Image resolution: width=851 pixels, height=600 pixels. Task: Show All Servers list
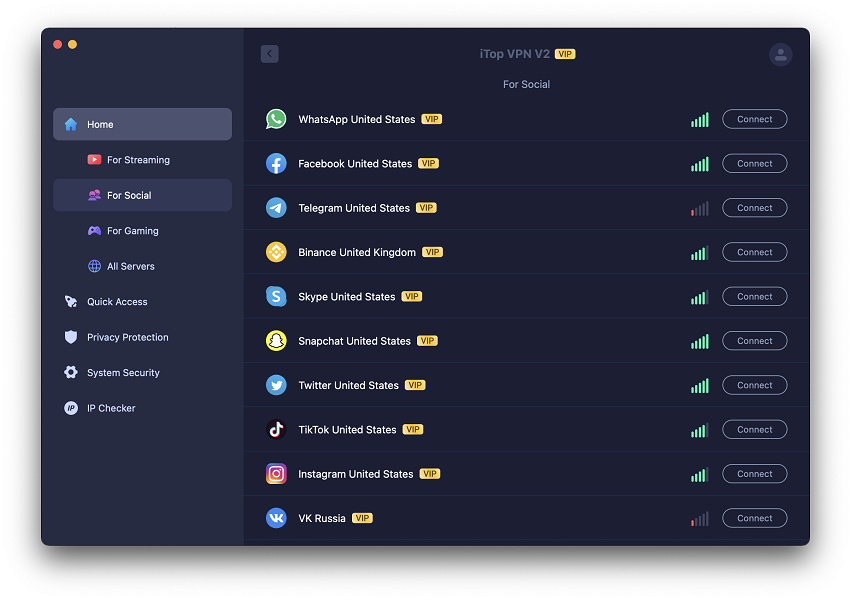(x=142, y=266)
